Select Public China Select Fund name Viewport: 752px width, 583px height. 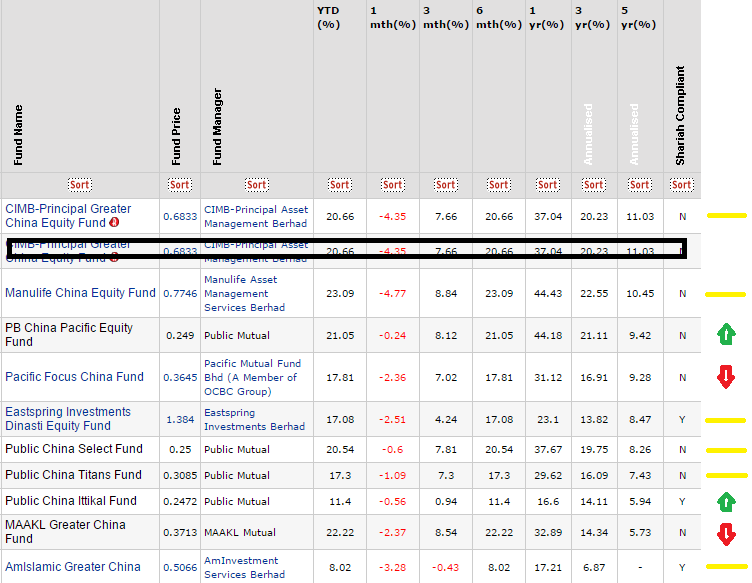(74, 449)
